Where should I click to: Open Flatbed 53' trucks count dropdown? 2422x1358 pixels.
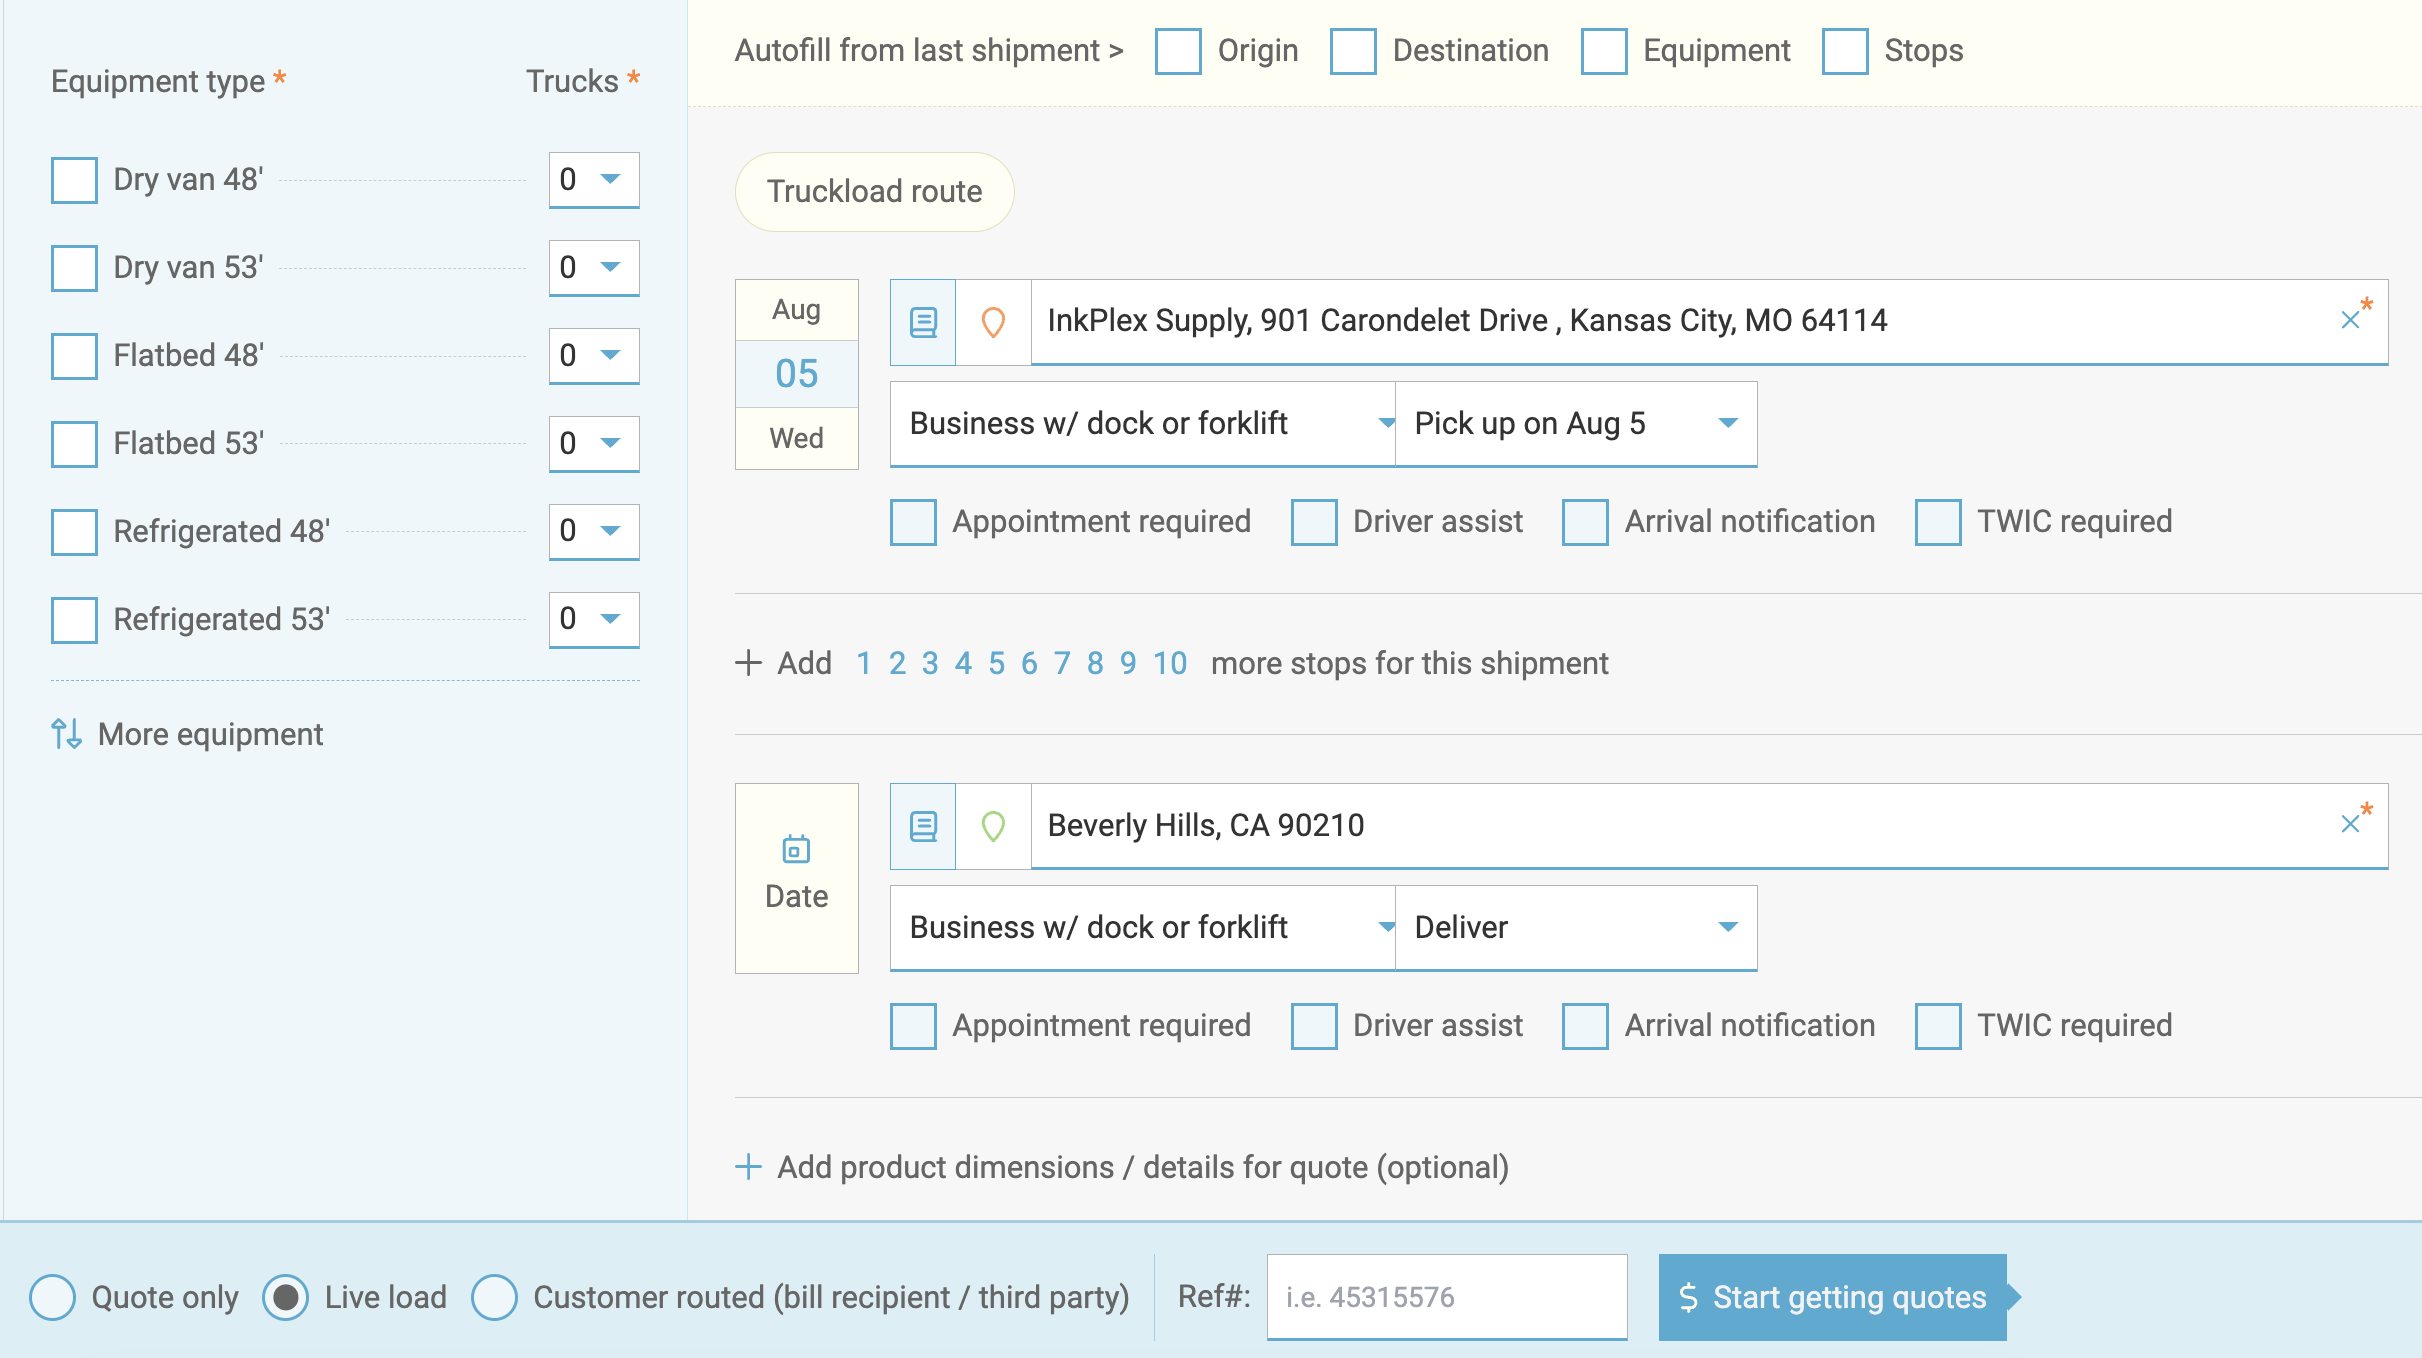[594, 444]
